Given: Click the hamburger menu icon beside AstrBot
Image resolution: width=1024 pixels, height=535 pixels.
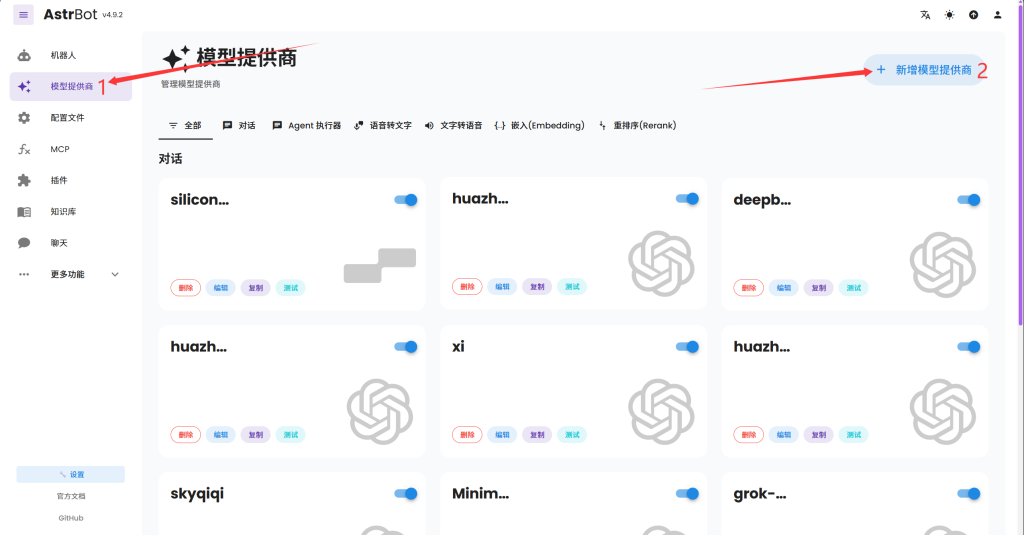Looking at the screenshot, I should 23,15.
